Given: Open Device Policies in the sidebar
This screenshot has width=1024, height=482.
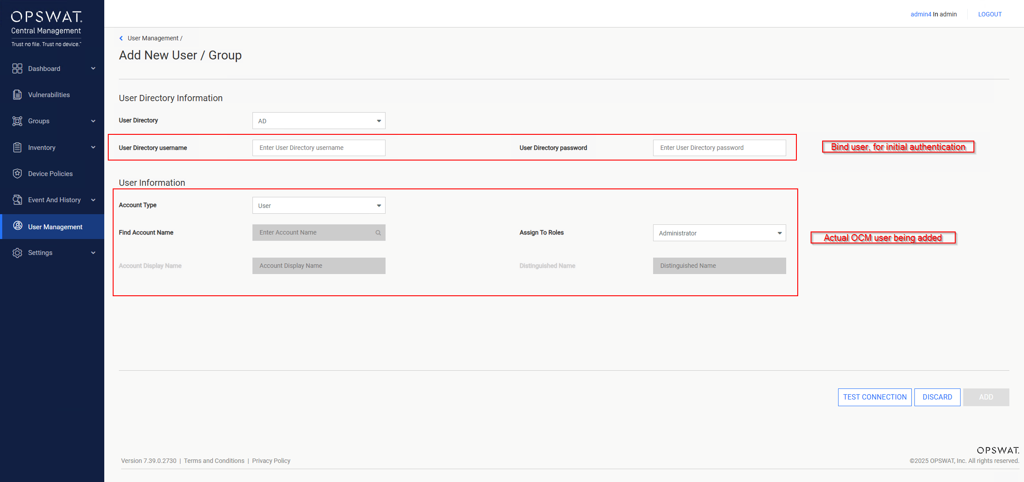Looking at the screenshot, I should [x=52, y=174].
